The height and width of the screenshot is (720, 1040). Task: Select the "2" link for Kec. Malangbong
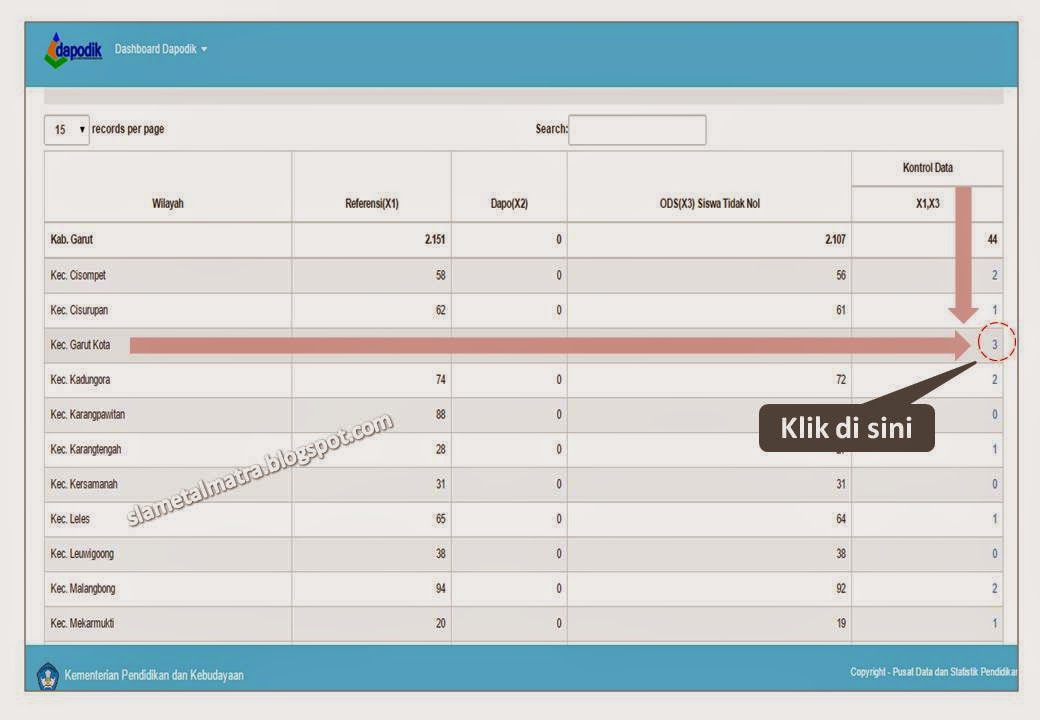coord(994,588)
